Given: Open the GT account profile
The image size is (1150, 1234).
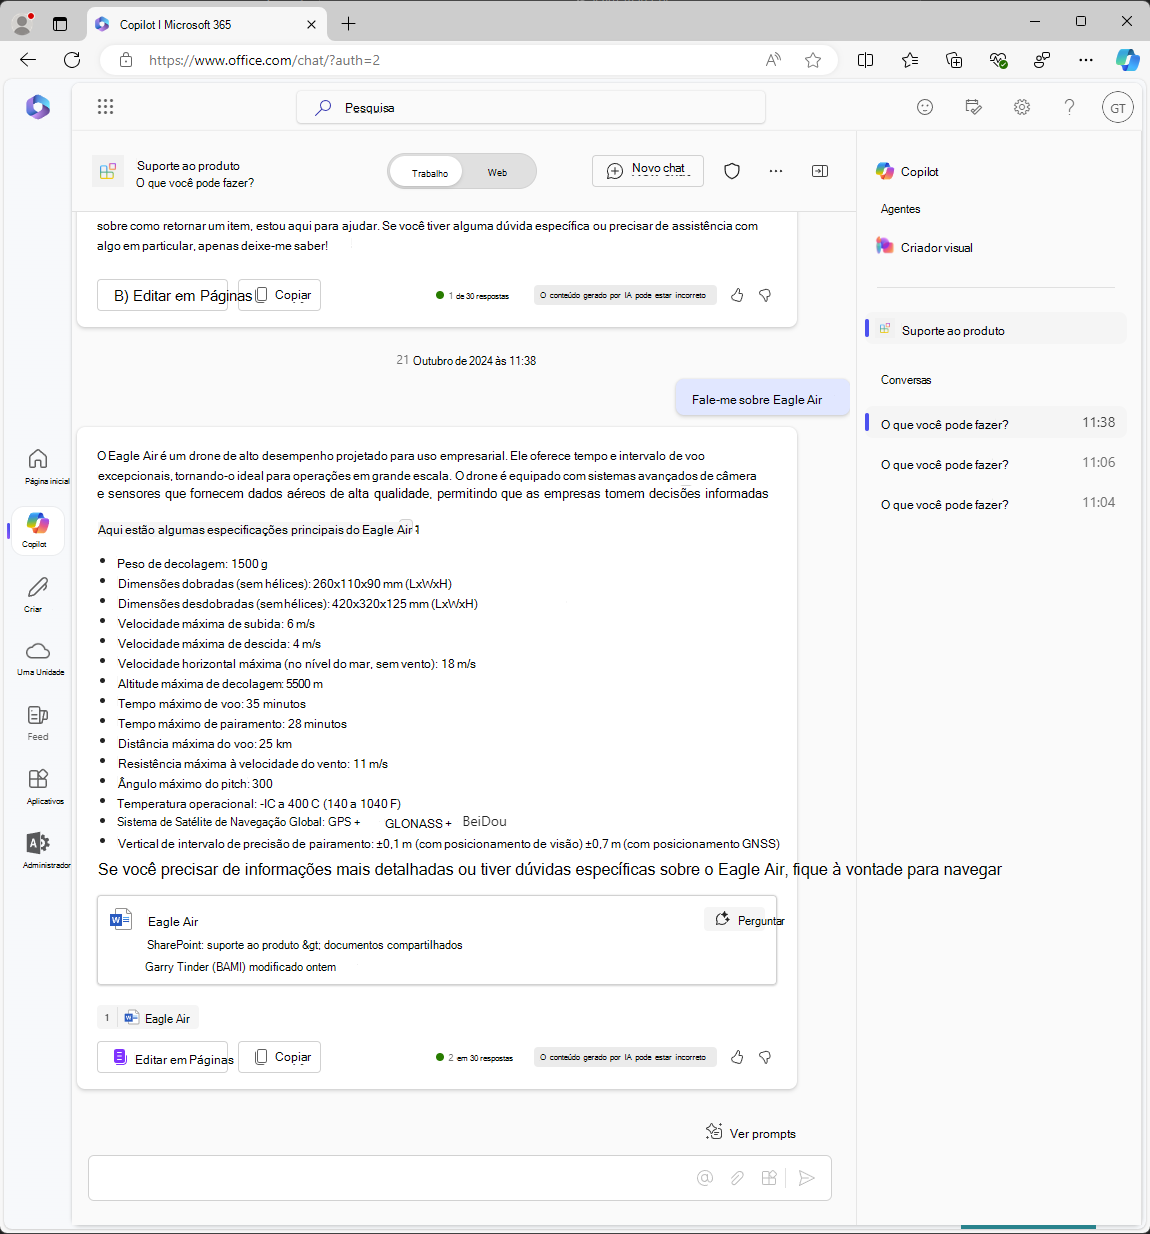Looking at the screenshot, I should 1118,108.
